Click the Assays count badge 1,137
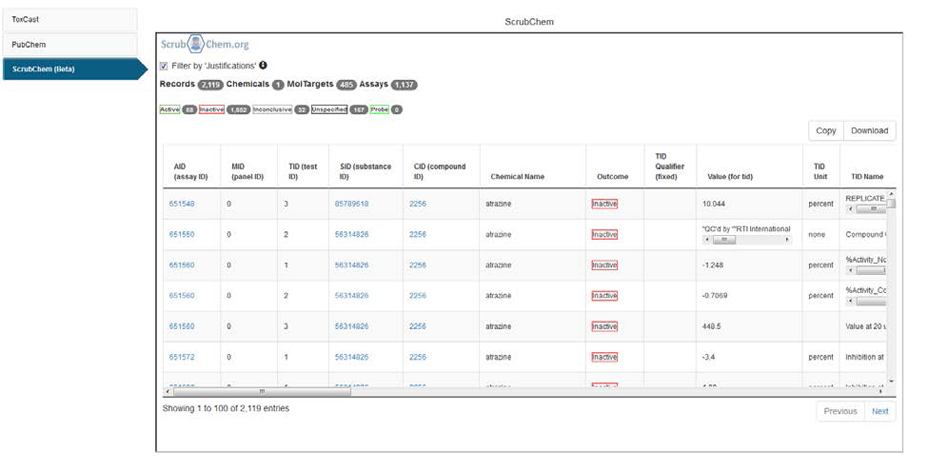 point(404,85)
